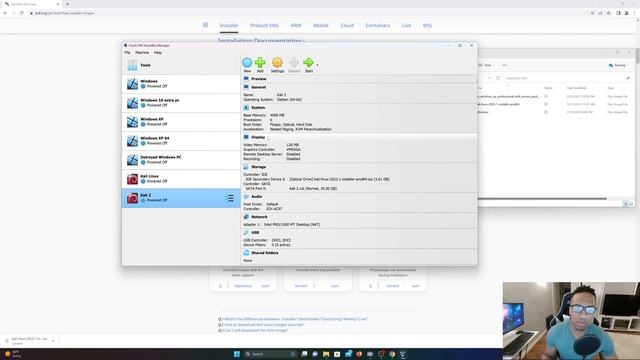Switch to the Containers tab
The image size is (640, 360).
pyautogui.click(x=378, y=25)
